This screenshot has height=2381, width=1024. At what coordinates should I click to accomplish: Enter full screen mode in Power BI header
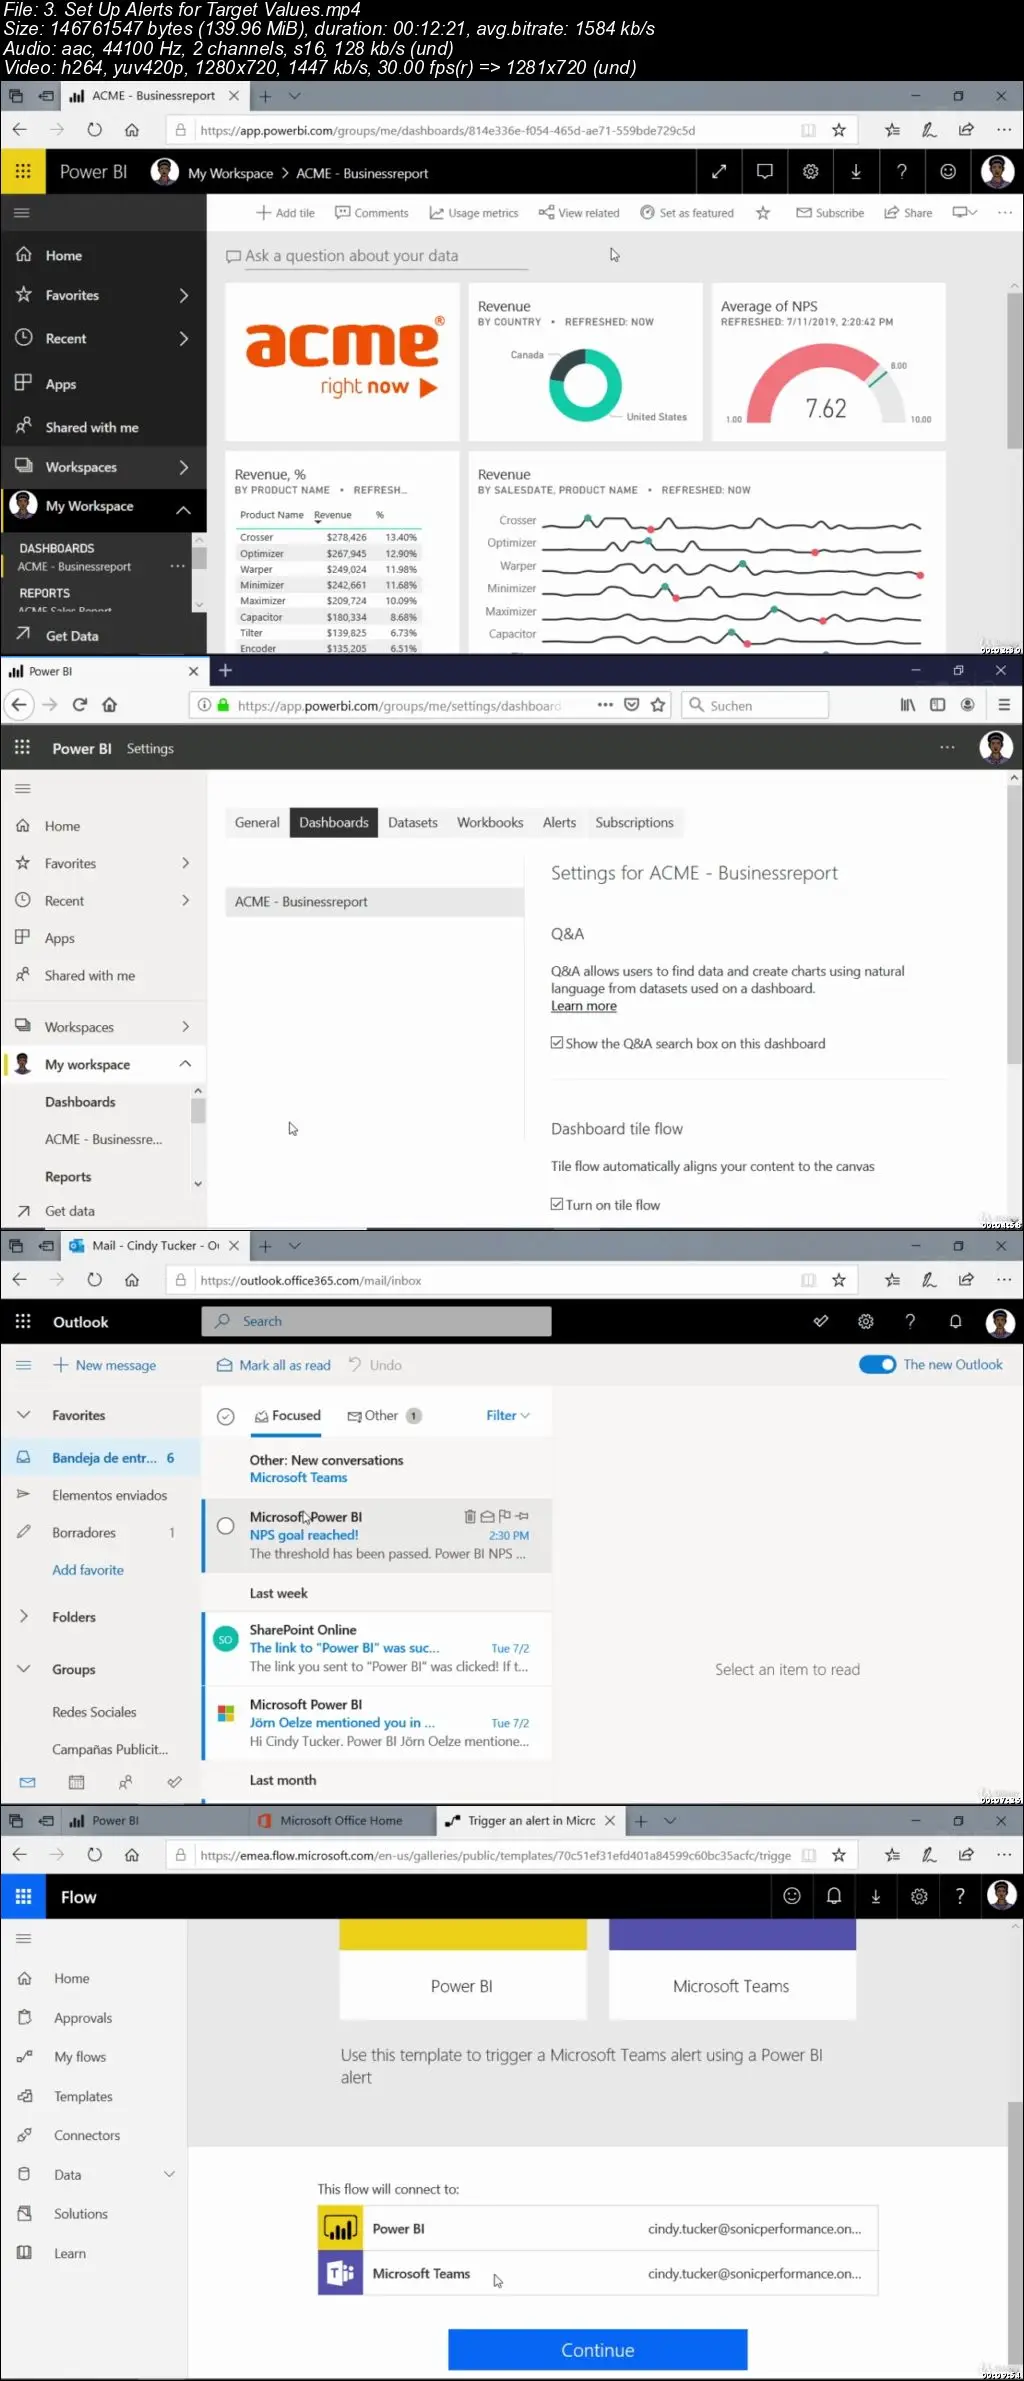pos(719,172)
